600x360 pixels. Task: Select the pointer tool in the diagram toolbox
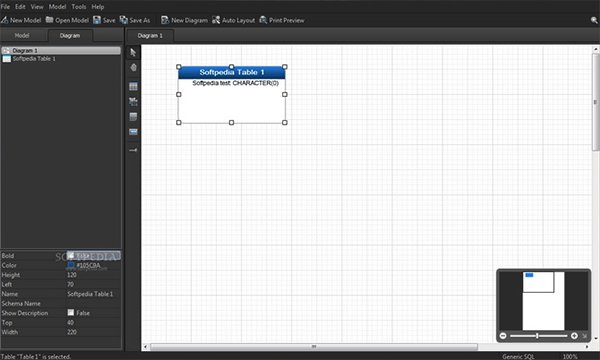(x=133, y=52)
